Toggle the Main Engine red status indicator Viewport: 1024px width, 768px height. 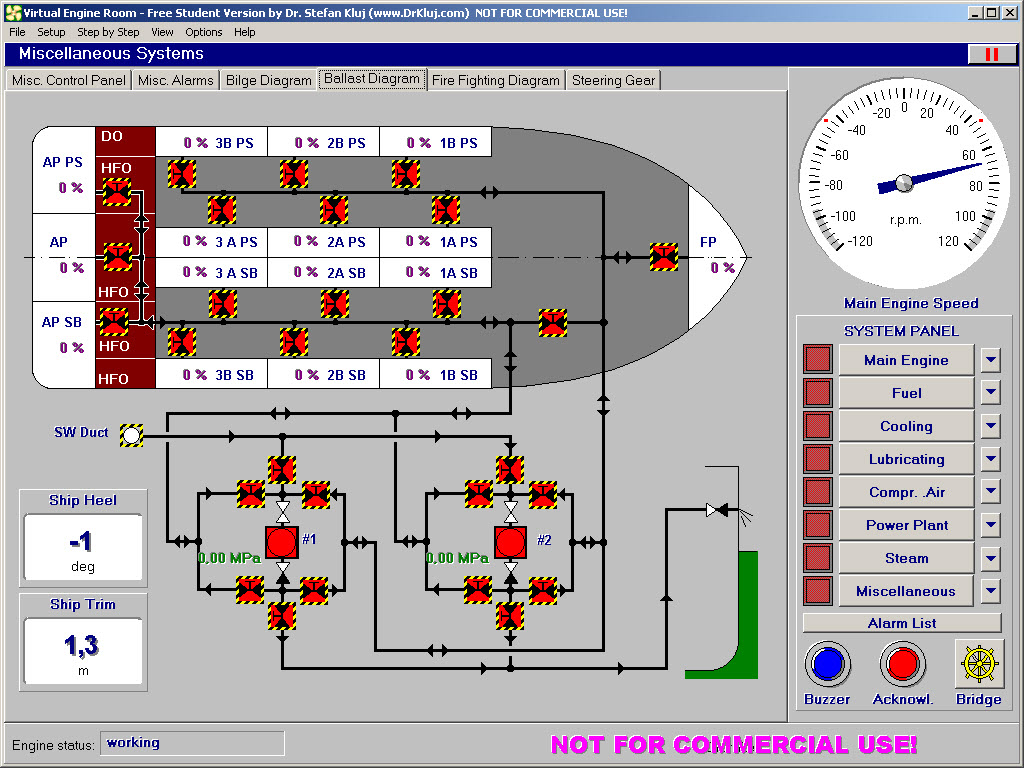[x=817, y=360]
